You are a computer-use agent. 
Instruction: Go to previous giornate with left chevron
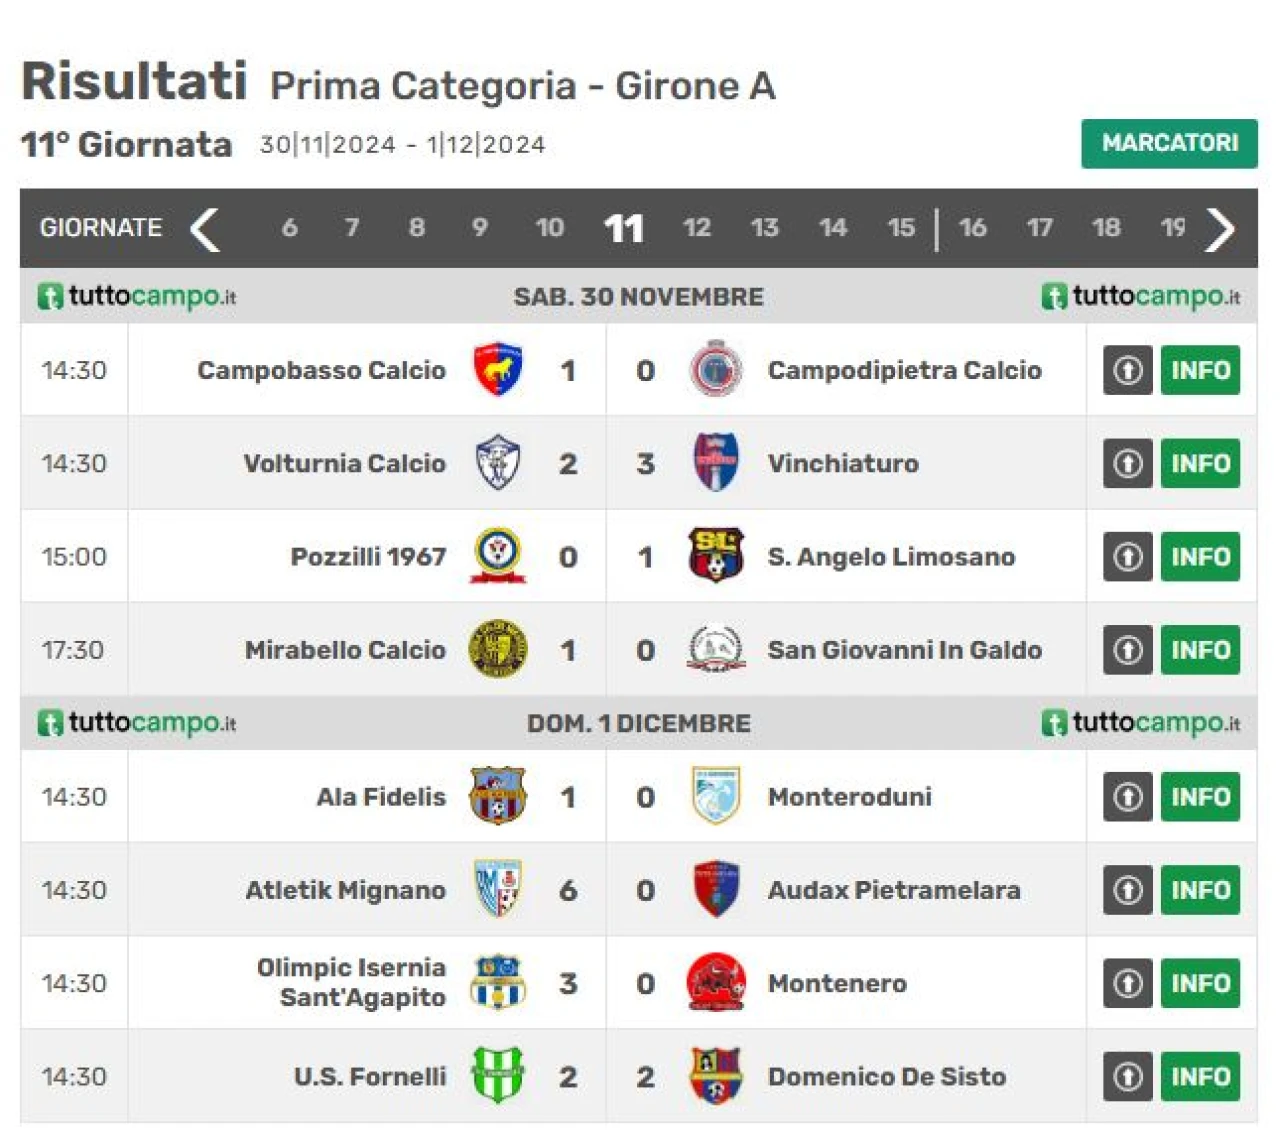pos(205,229)
